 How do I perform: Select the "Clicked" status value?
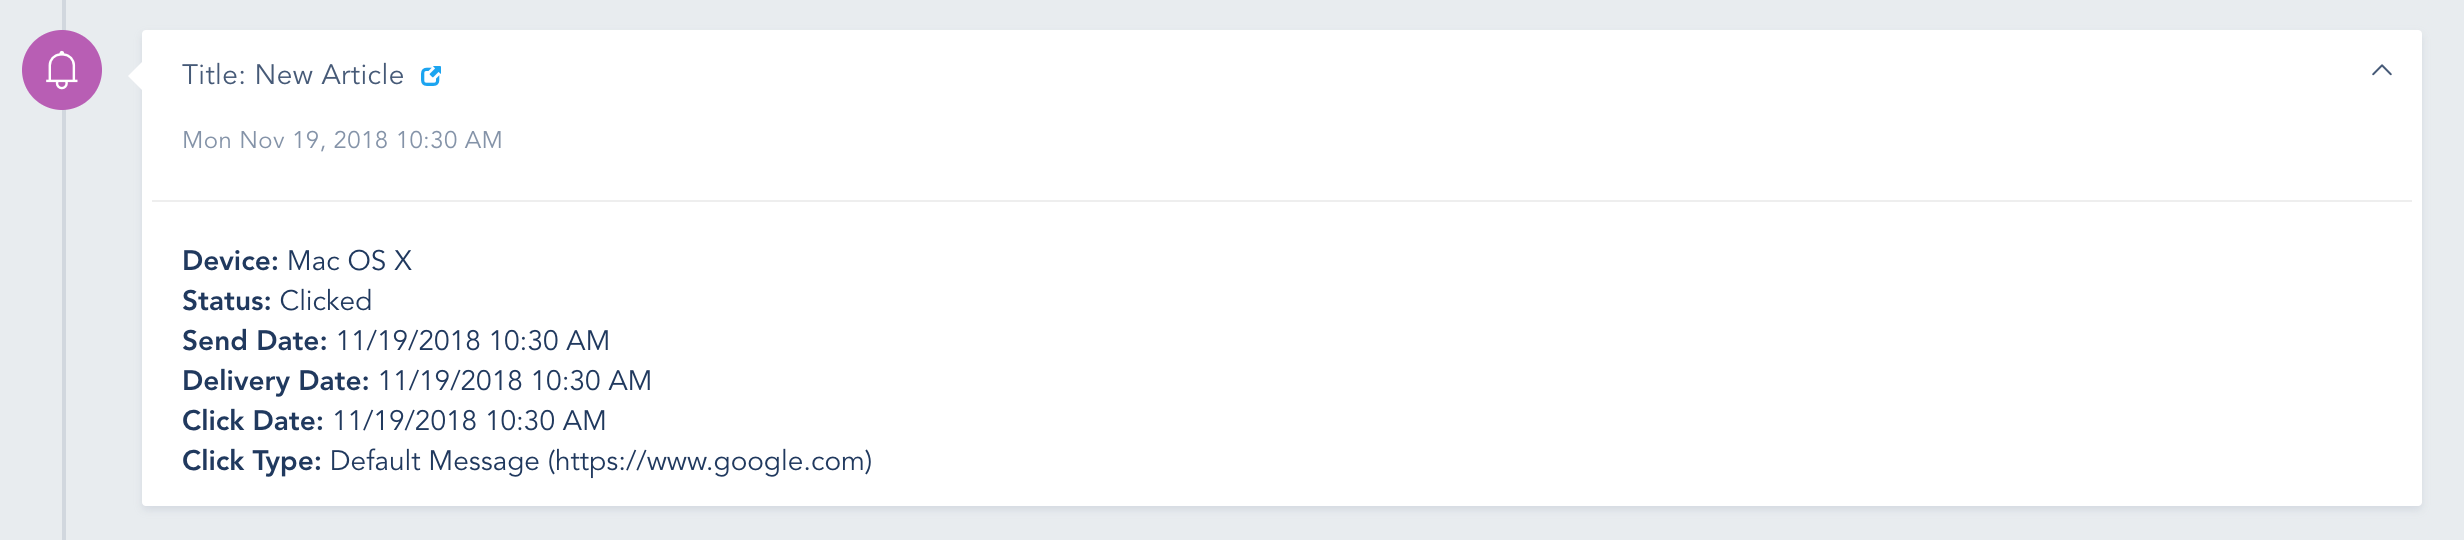(x=326, y=301)
